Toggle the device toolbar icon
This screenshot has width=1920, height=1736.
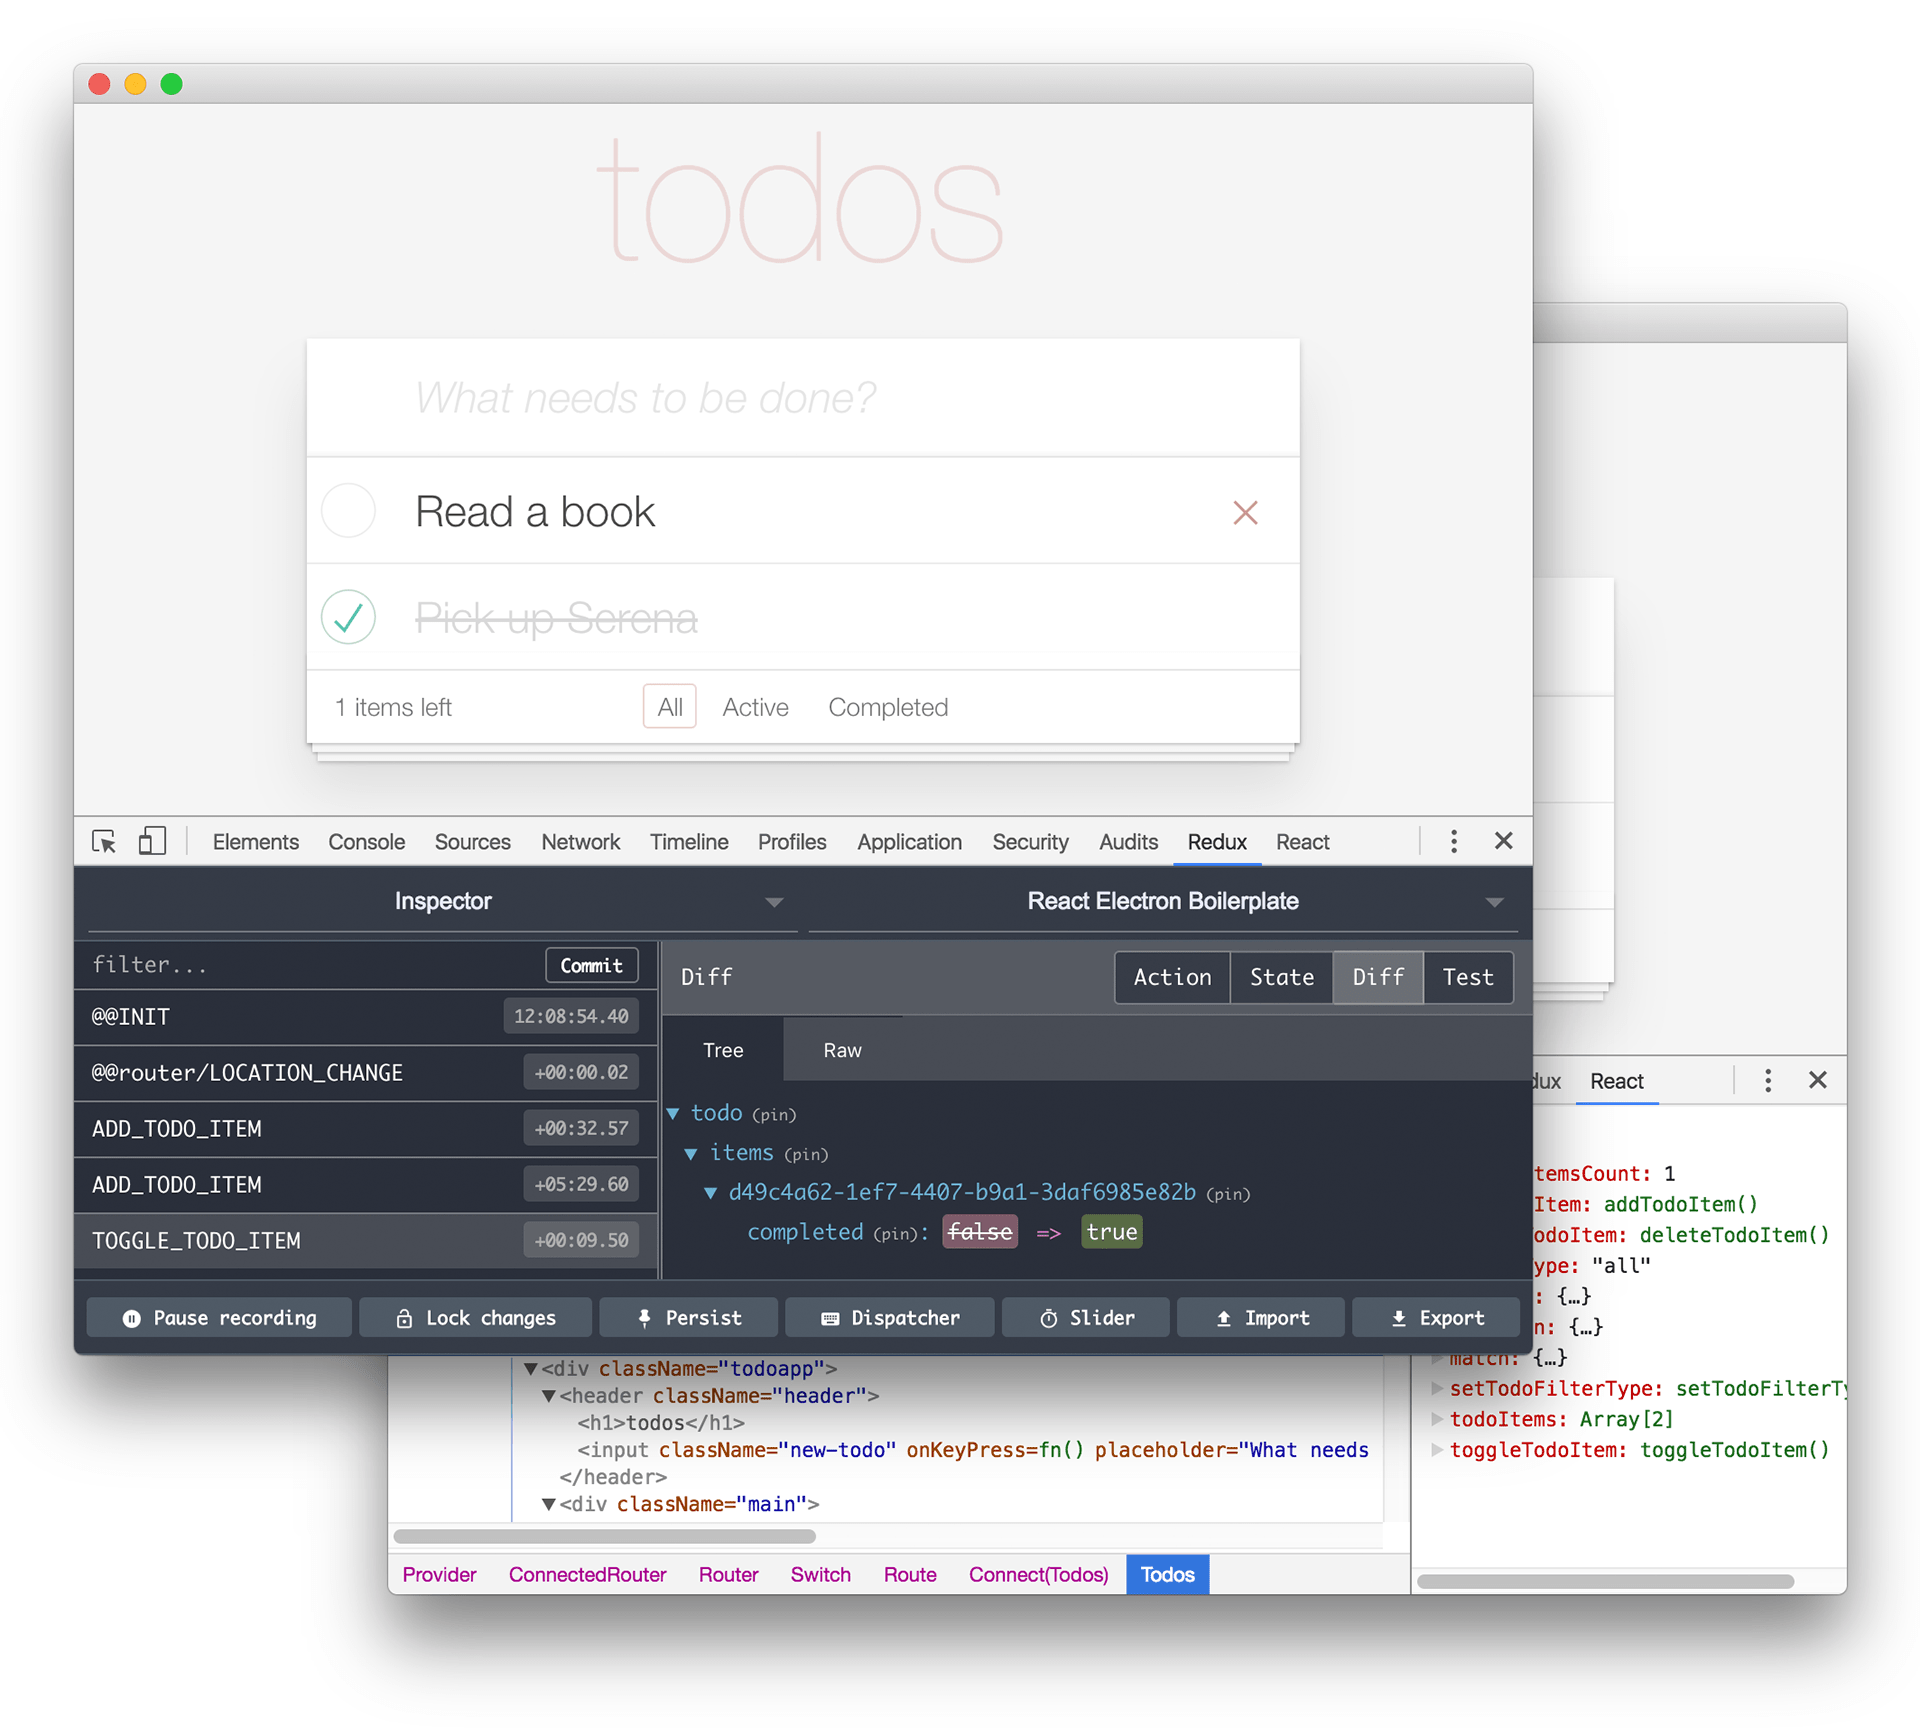pos(152,841)
